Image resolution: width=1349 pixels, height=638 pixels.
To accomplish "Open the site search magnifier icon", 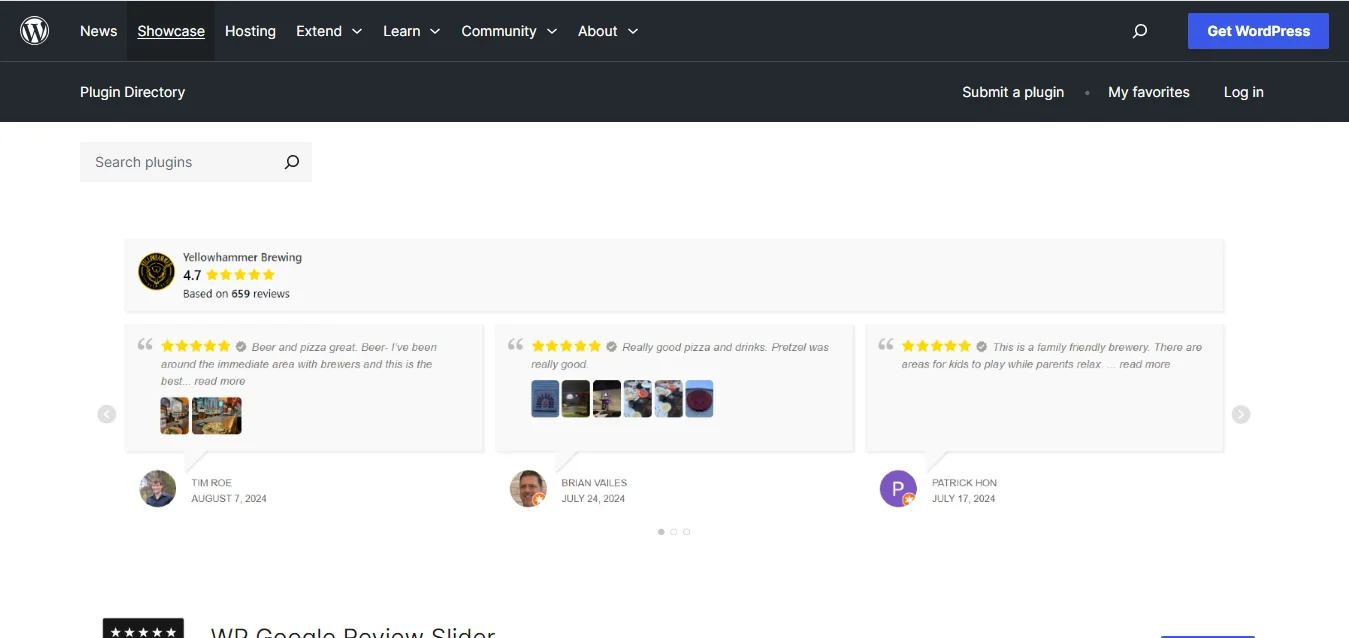I will (1140, 31).
